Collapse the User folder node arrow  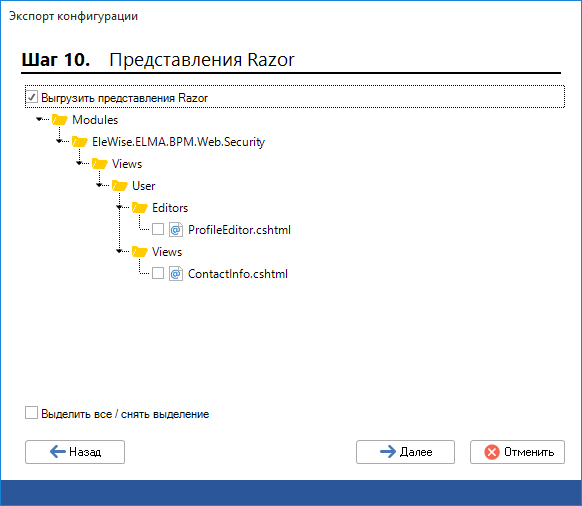pyautogui.click(x=99, y=185)
